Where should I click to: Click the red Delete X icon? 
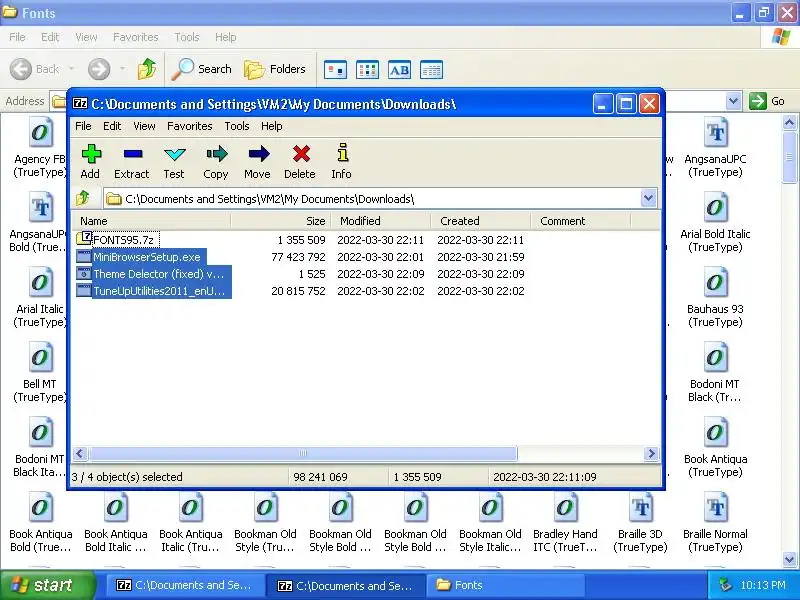[x=301, y=154]
